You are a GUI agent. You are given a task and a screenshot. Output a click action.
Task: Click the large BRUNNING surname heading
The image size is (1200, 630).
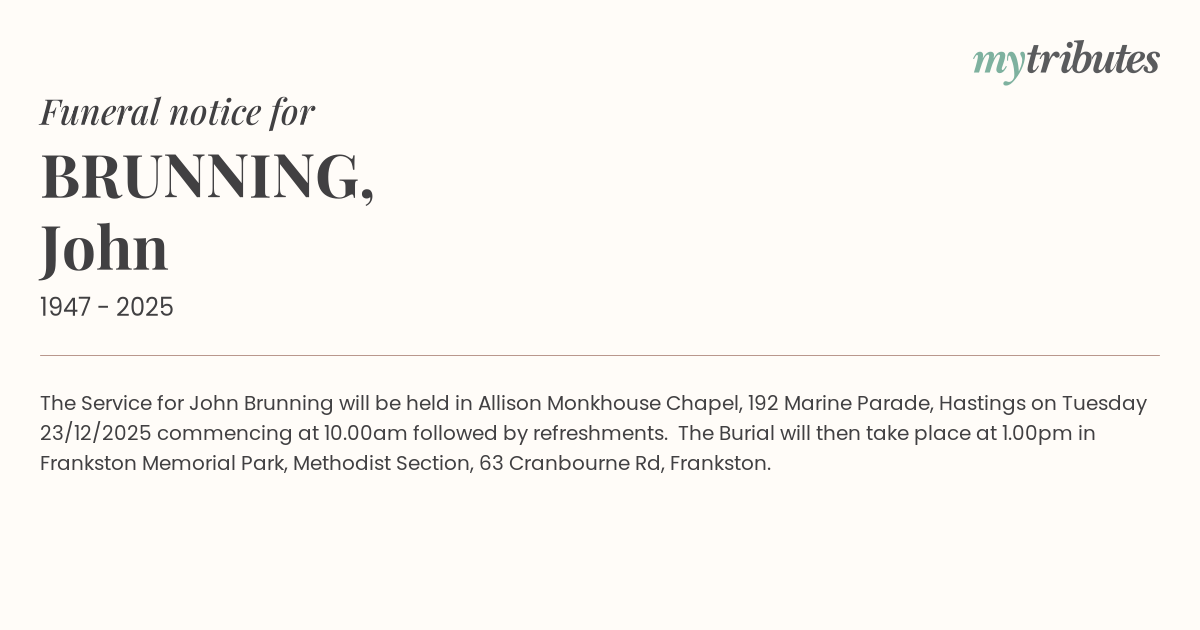206,177
